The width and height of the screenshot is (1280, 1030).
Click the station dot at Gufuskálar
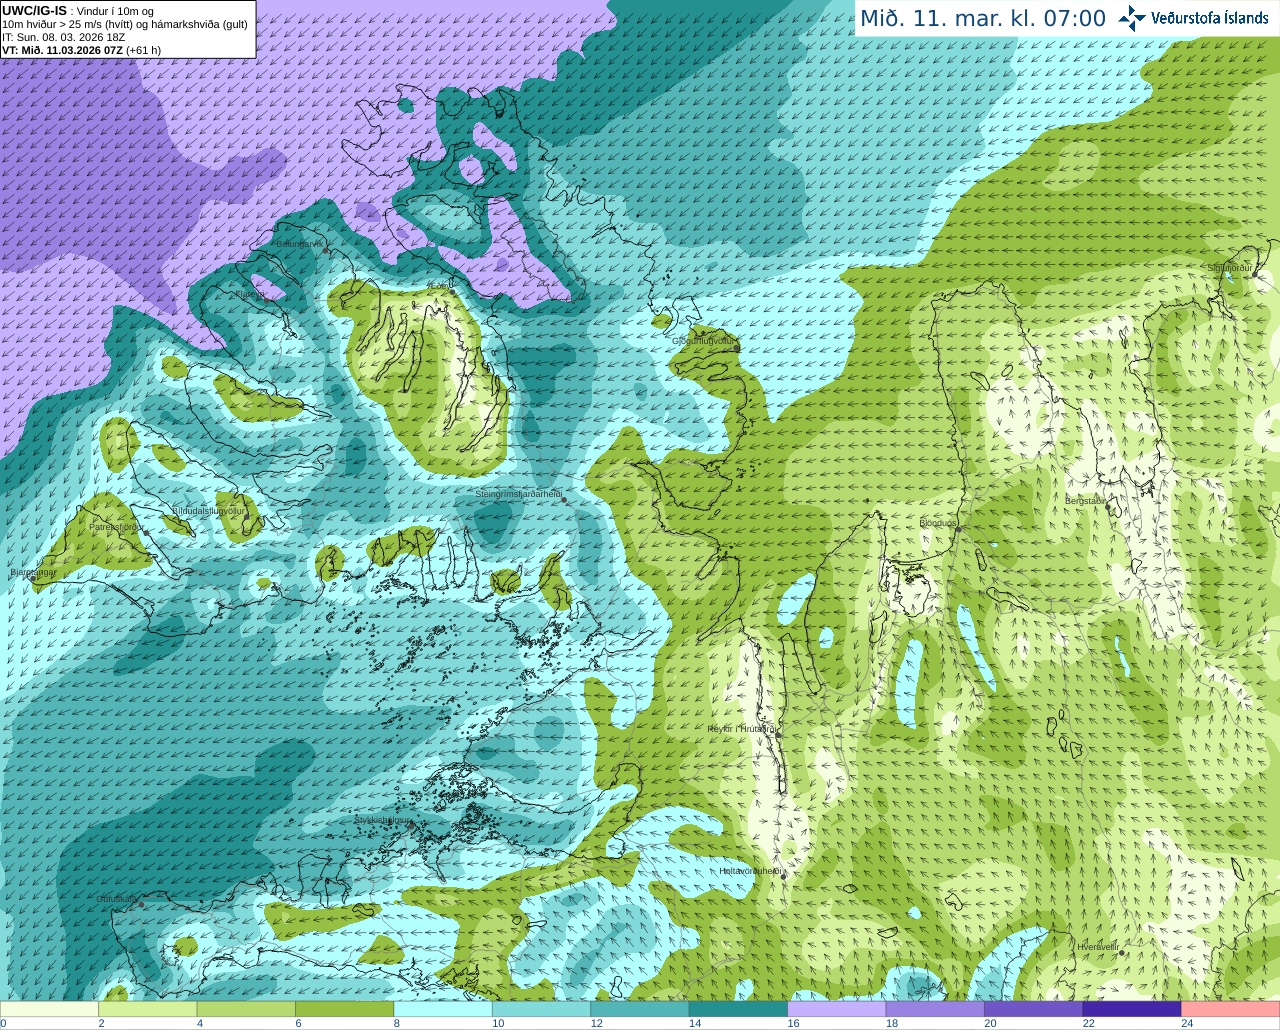click(x=142, y=904)
